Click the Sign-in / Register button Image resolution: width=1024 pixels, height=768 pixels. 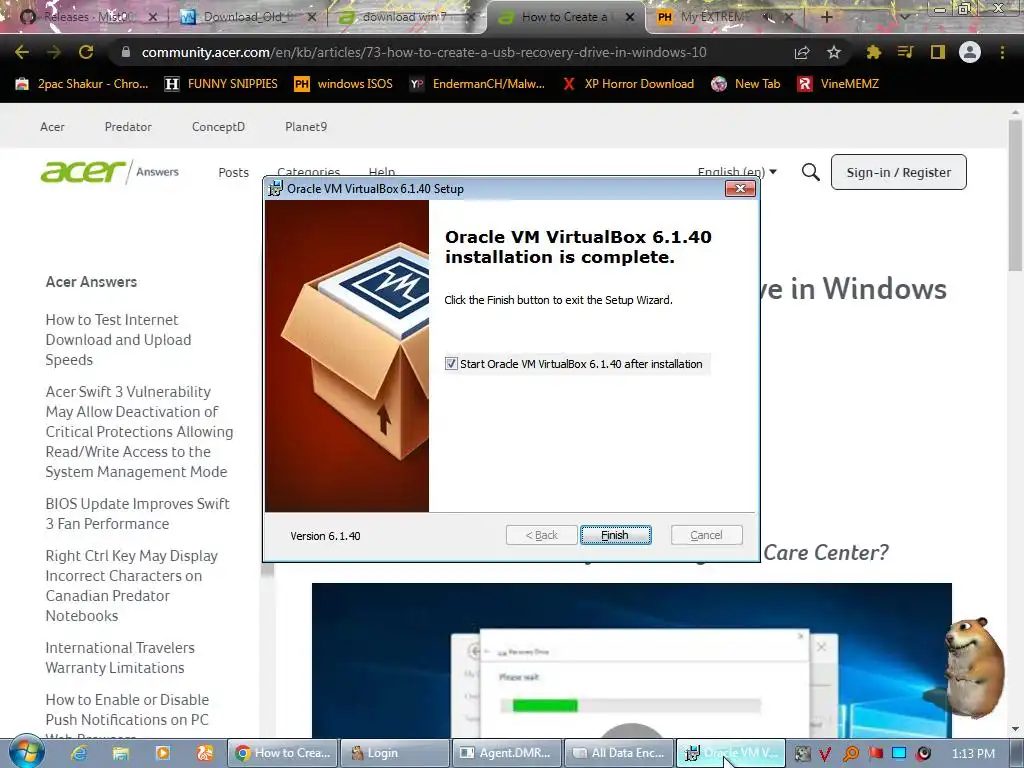(899, 172)
